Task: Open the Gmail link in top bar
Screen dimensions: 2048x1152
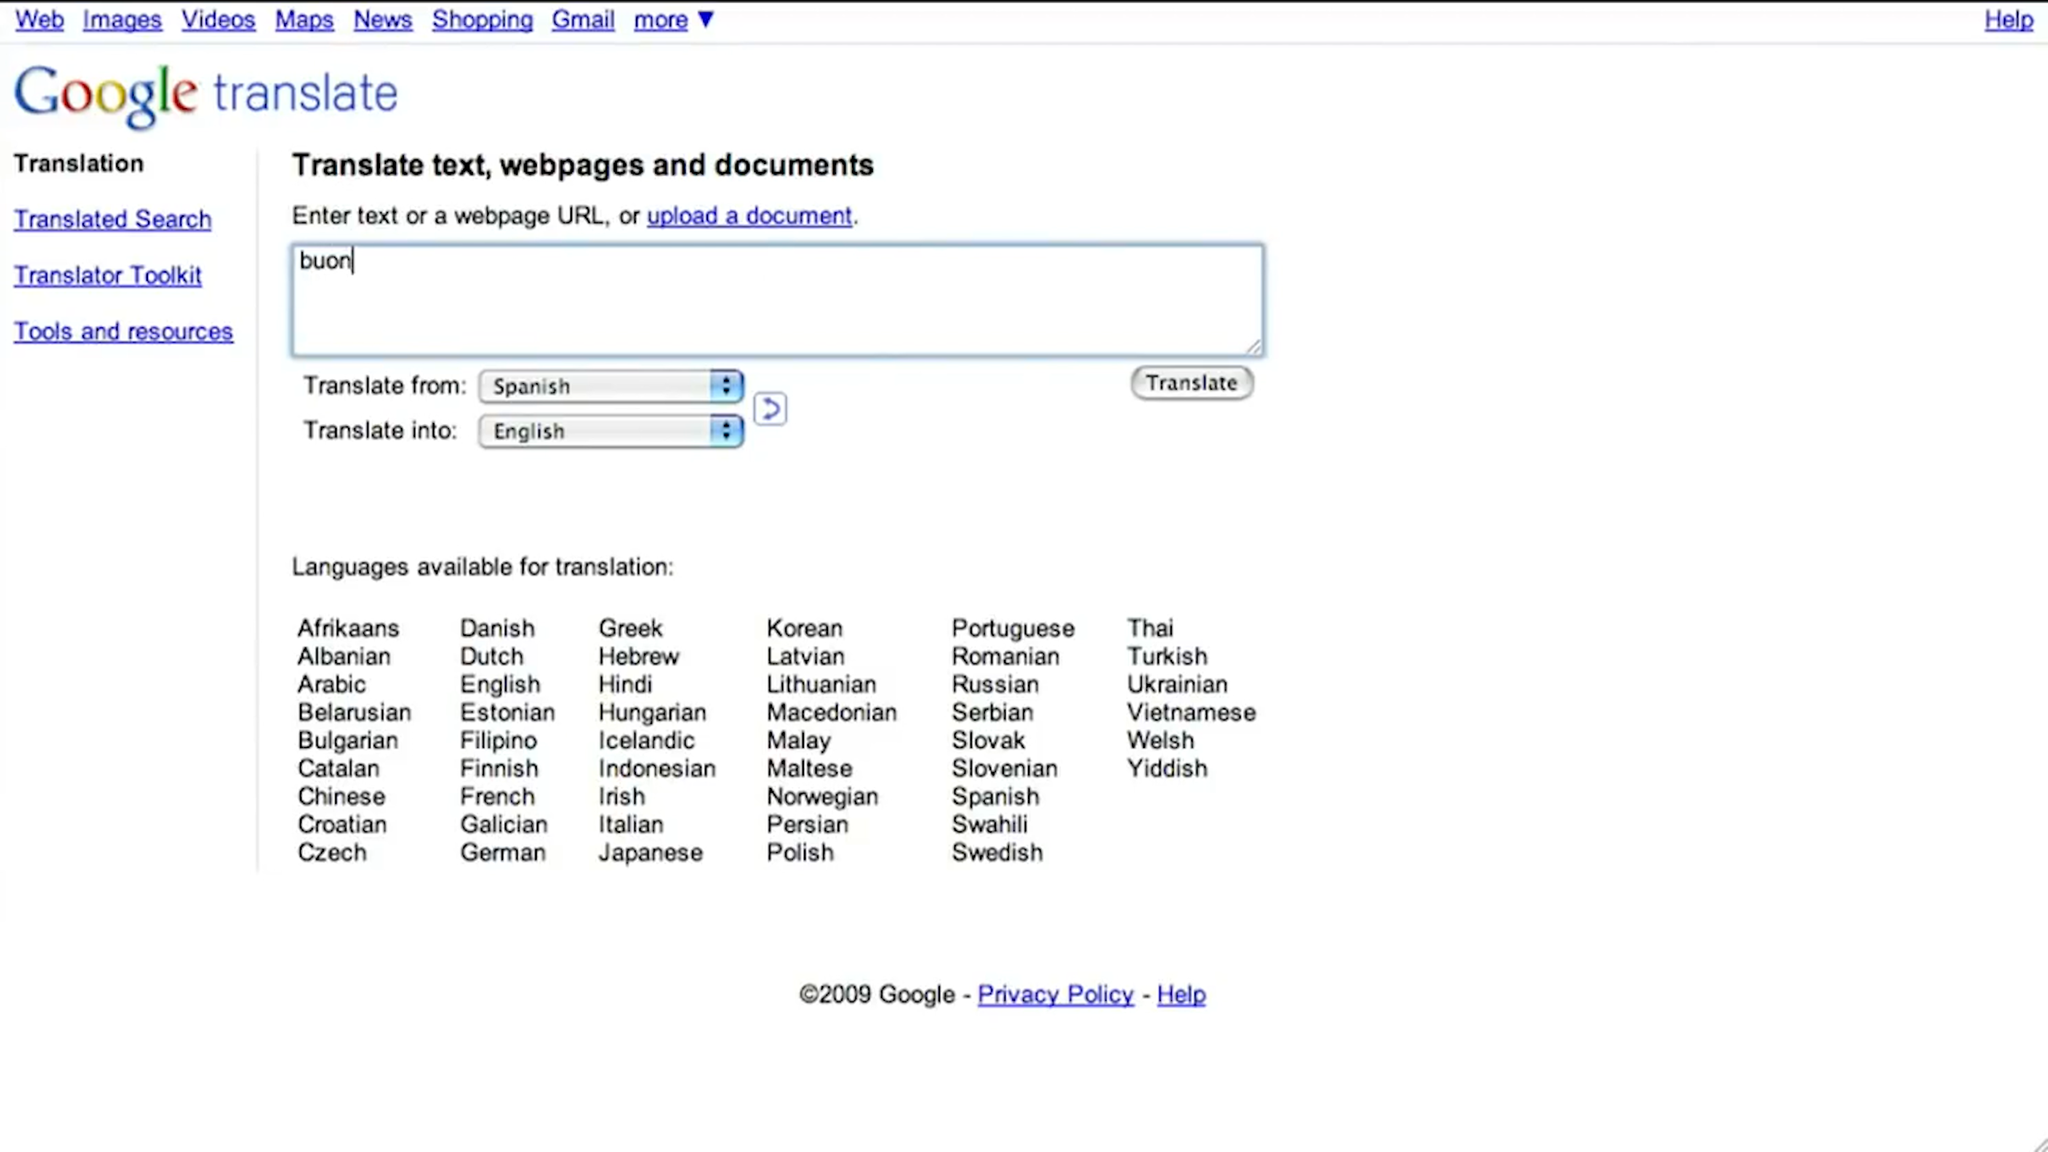Action: click(x=583, y=19)
